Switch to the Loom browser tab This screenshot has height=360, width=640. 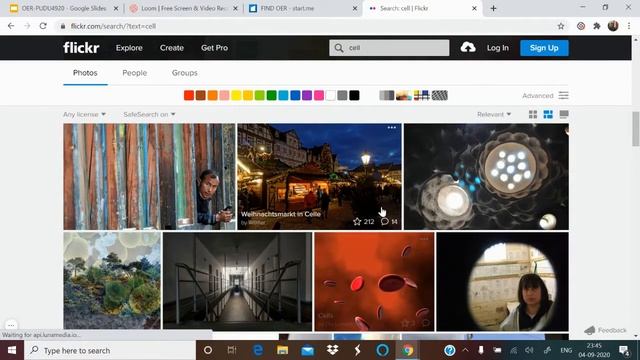pos(184,8)
